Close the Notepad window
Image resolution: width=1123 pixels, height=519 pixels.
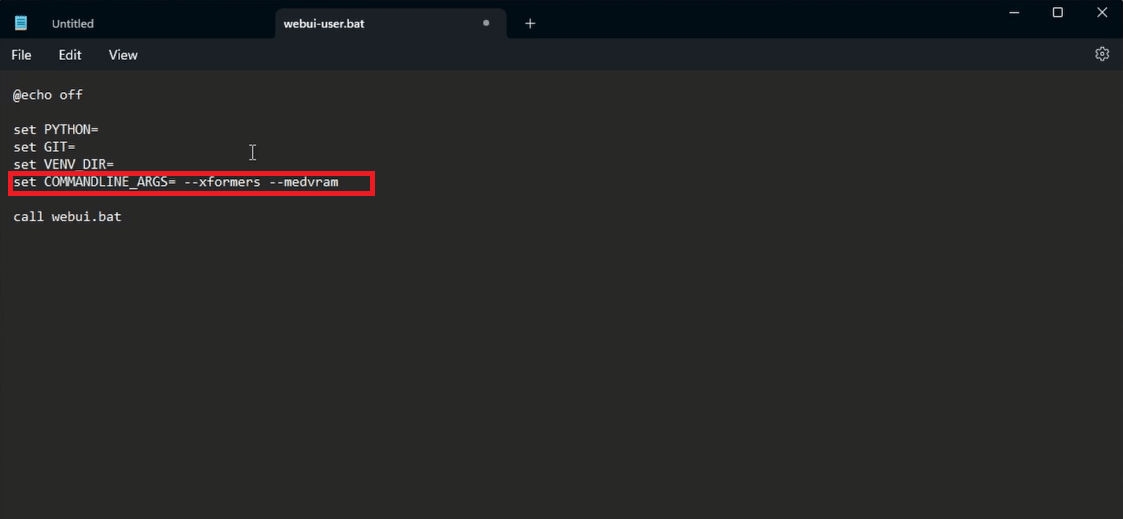coord(1102,12)
